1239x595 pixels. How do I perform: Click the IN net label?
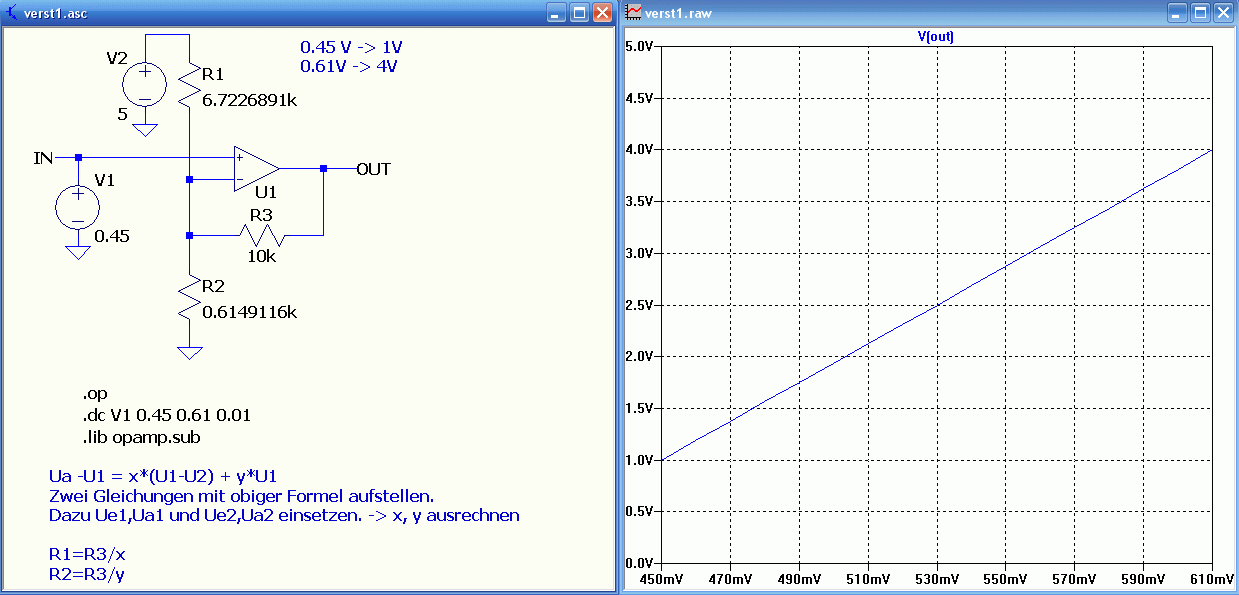[43, 158]
